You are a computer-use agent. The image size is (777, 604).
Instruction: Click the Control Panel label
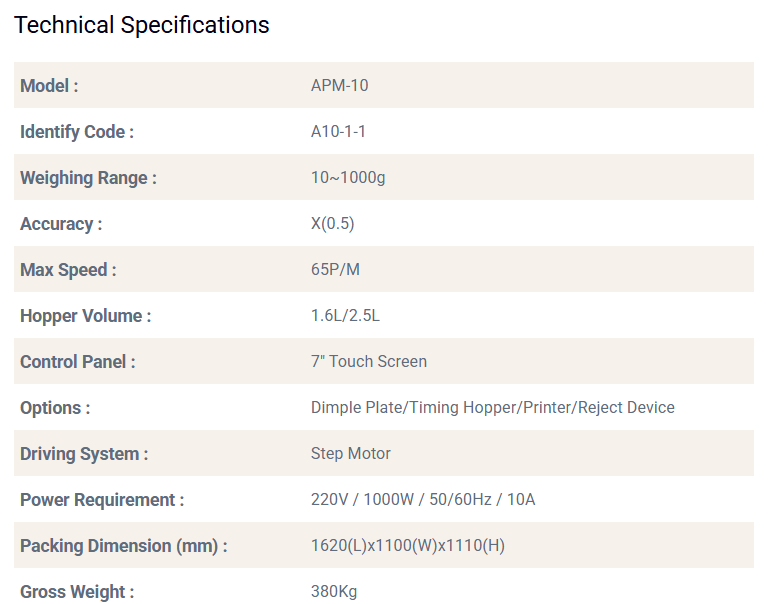coord(78,362)
